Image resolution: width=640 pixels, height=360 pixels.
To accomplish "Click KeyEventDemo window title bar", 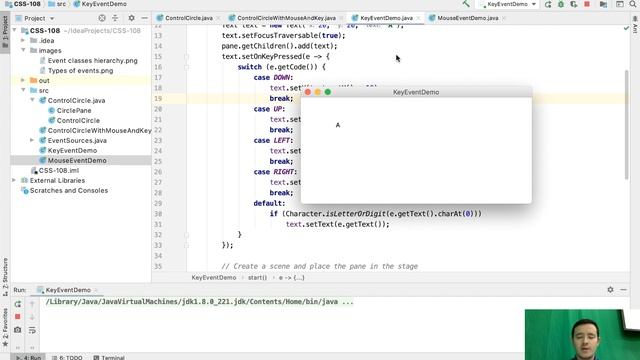I will tap(416, 92).
